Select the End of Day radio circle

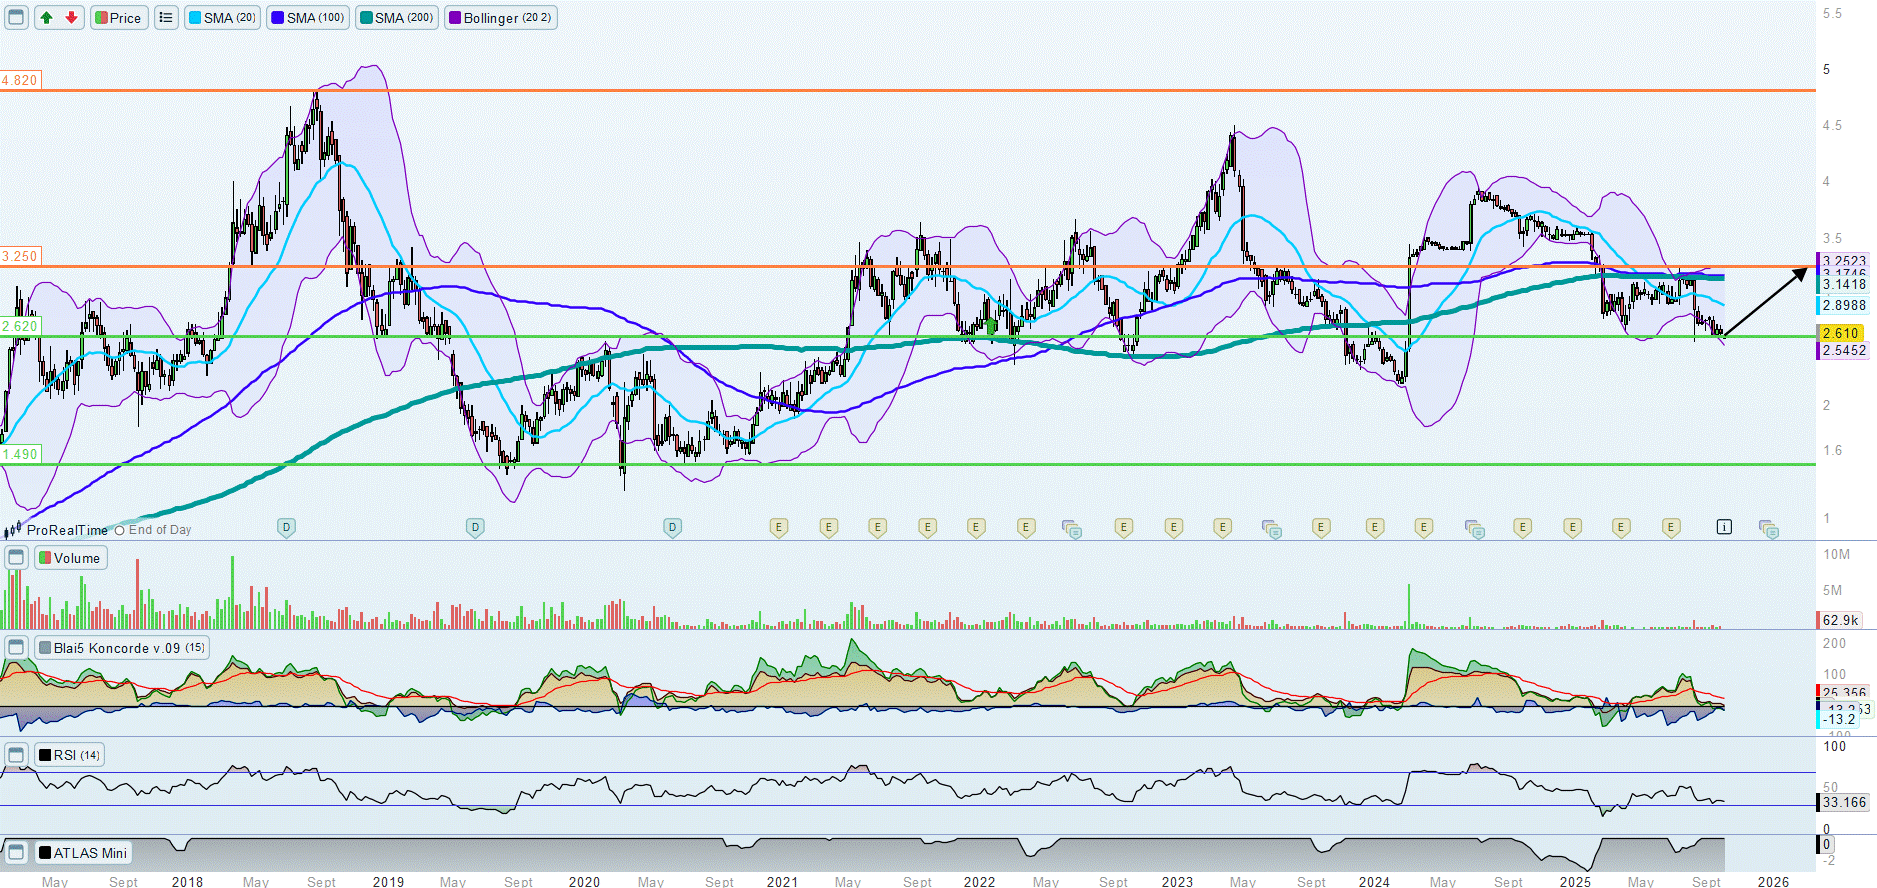[x=120, y=531]
